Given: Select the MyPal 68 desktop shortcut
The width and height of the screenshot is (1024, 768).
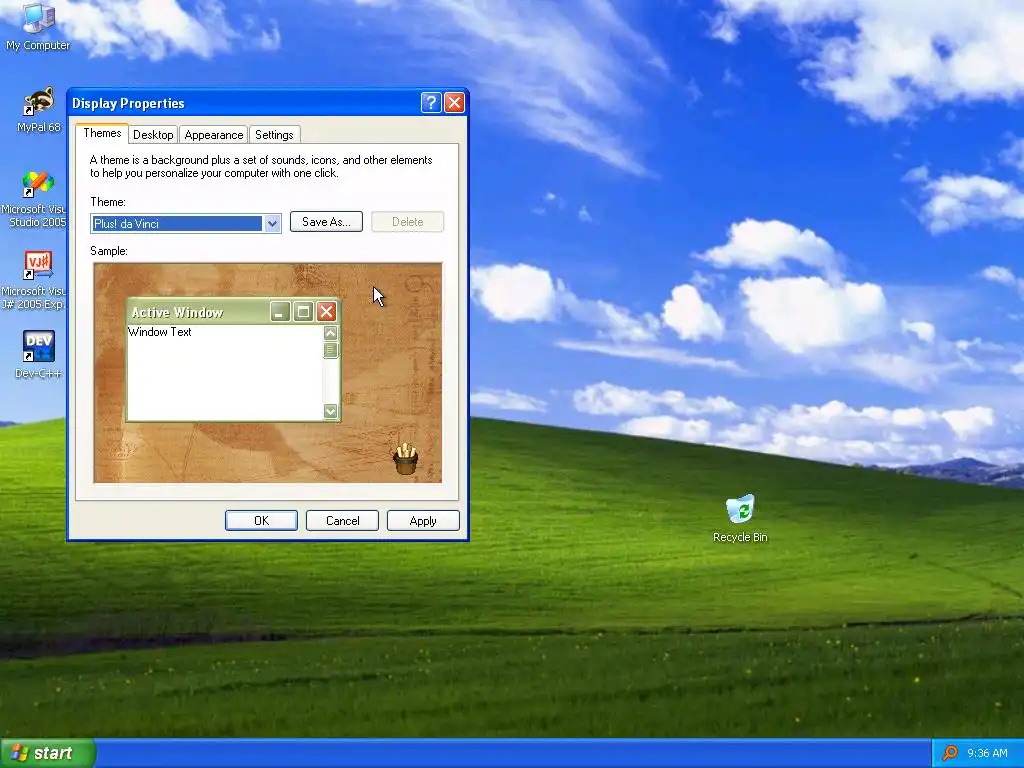Looking at the screenshot, I should click(39, 110).
